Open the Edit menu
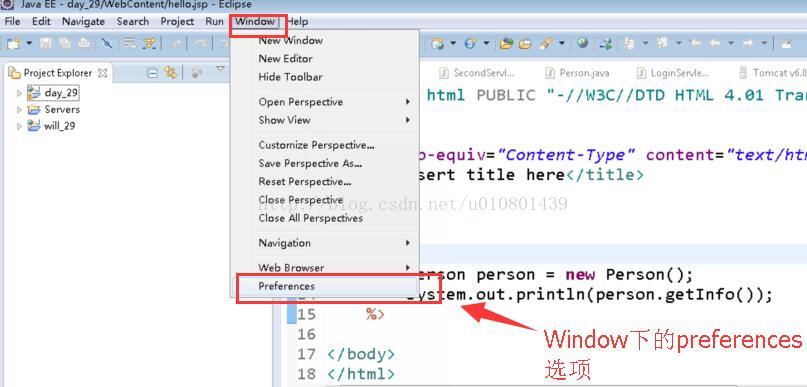 point(41,22)
